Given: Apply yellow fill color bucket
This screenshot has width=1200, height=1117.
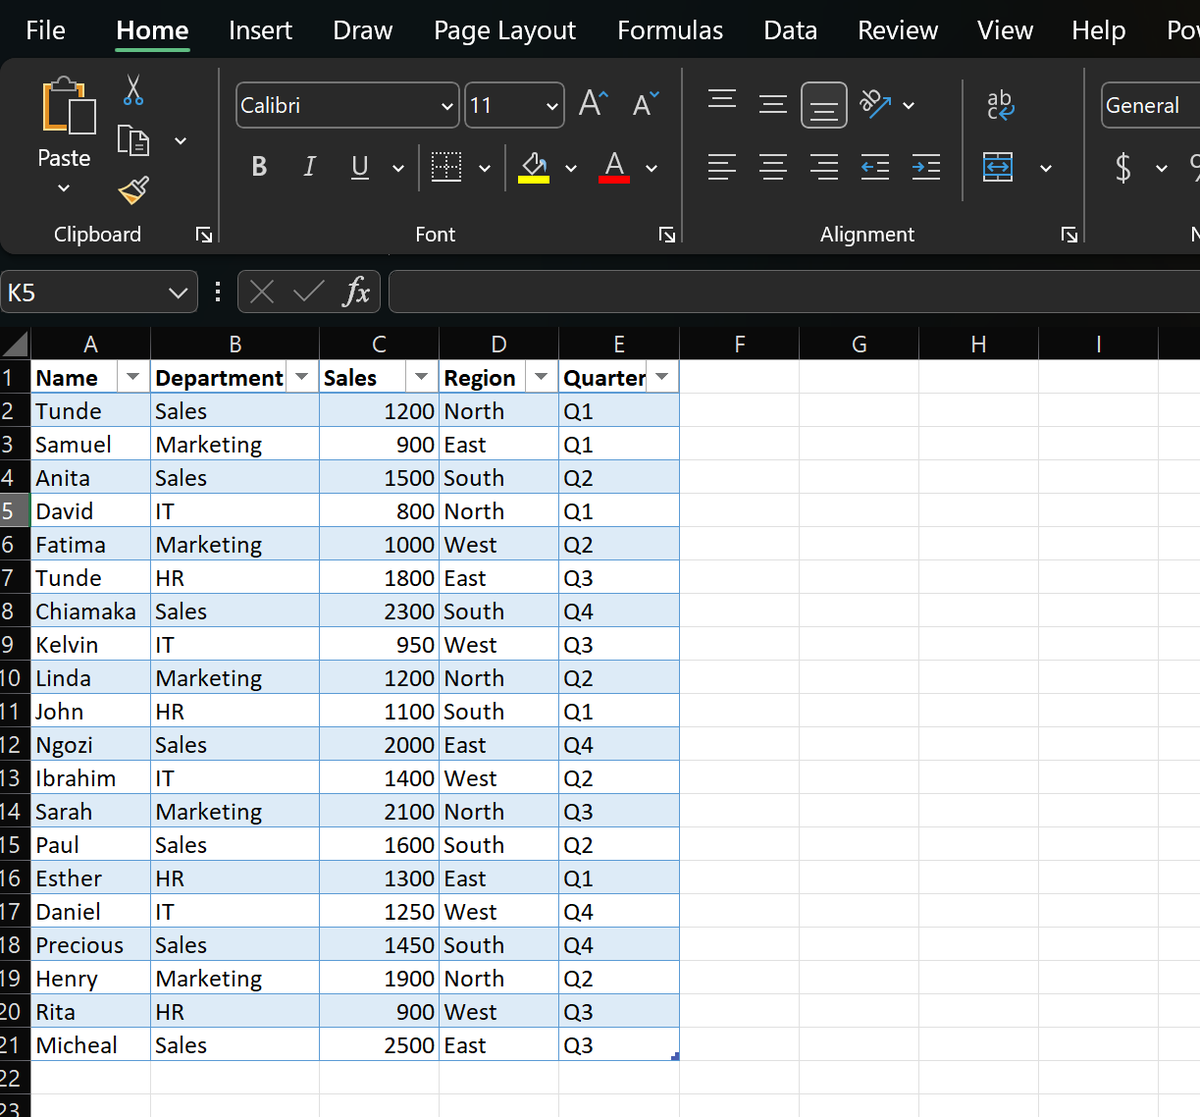Looking at the screenshot, I should (x=534, y=167).
